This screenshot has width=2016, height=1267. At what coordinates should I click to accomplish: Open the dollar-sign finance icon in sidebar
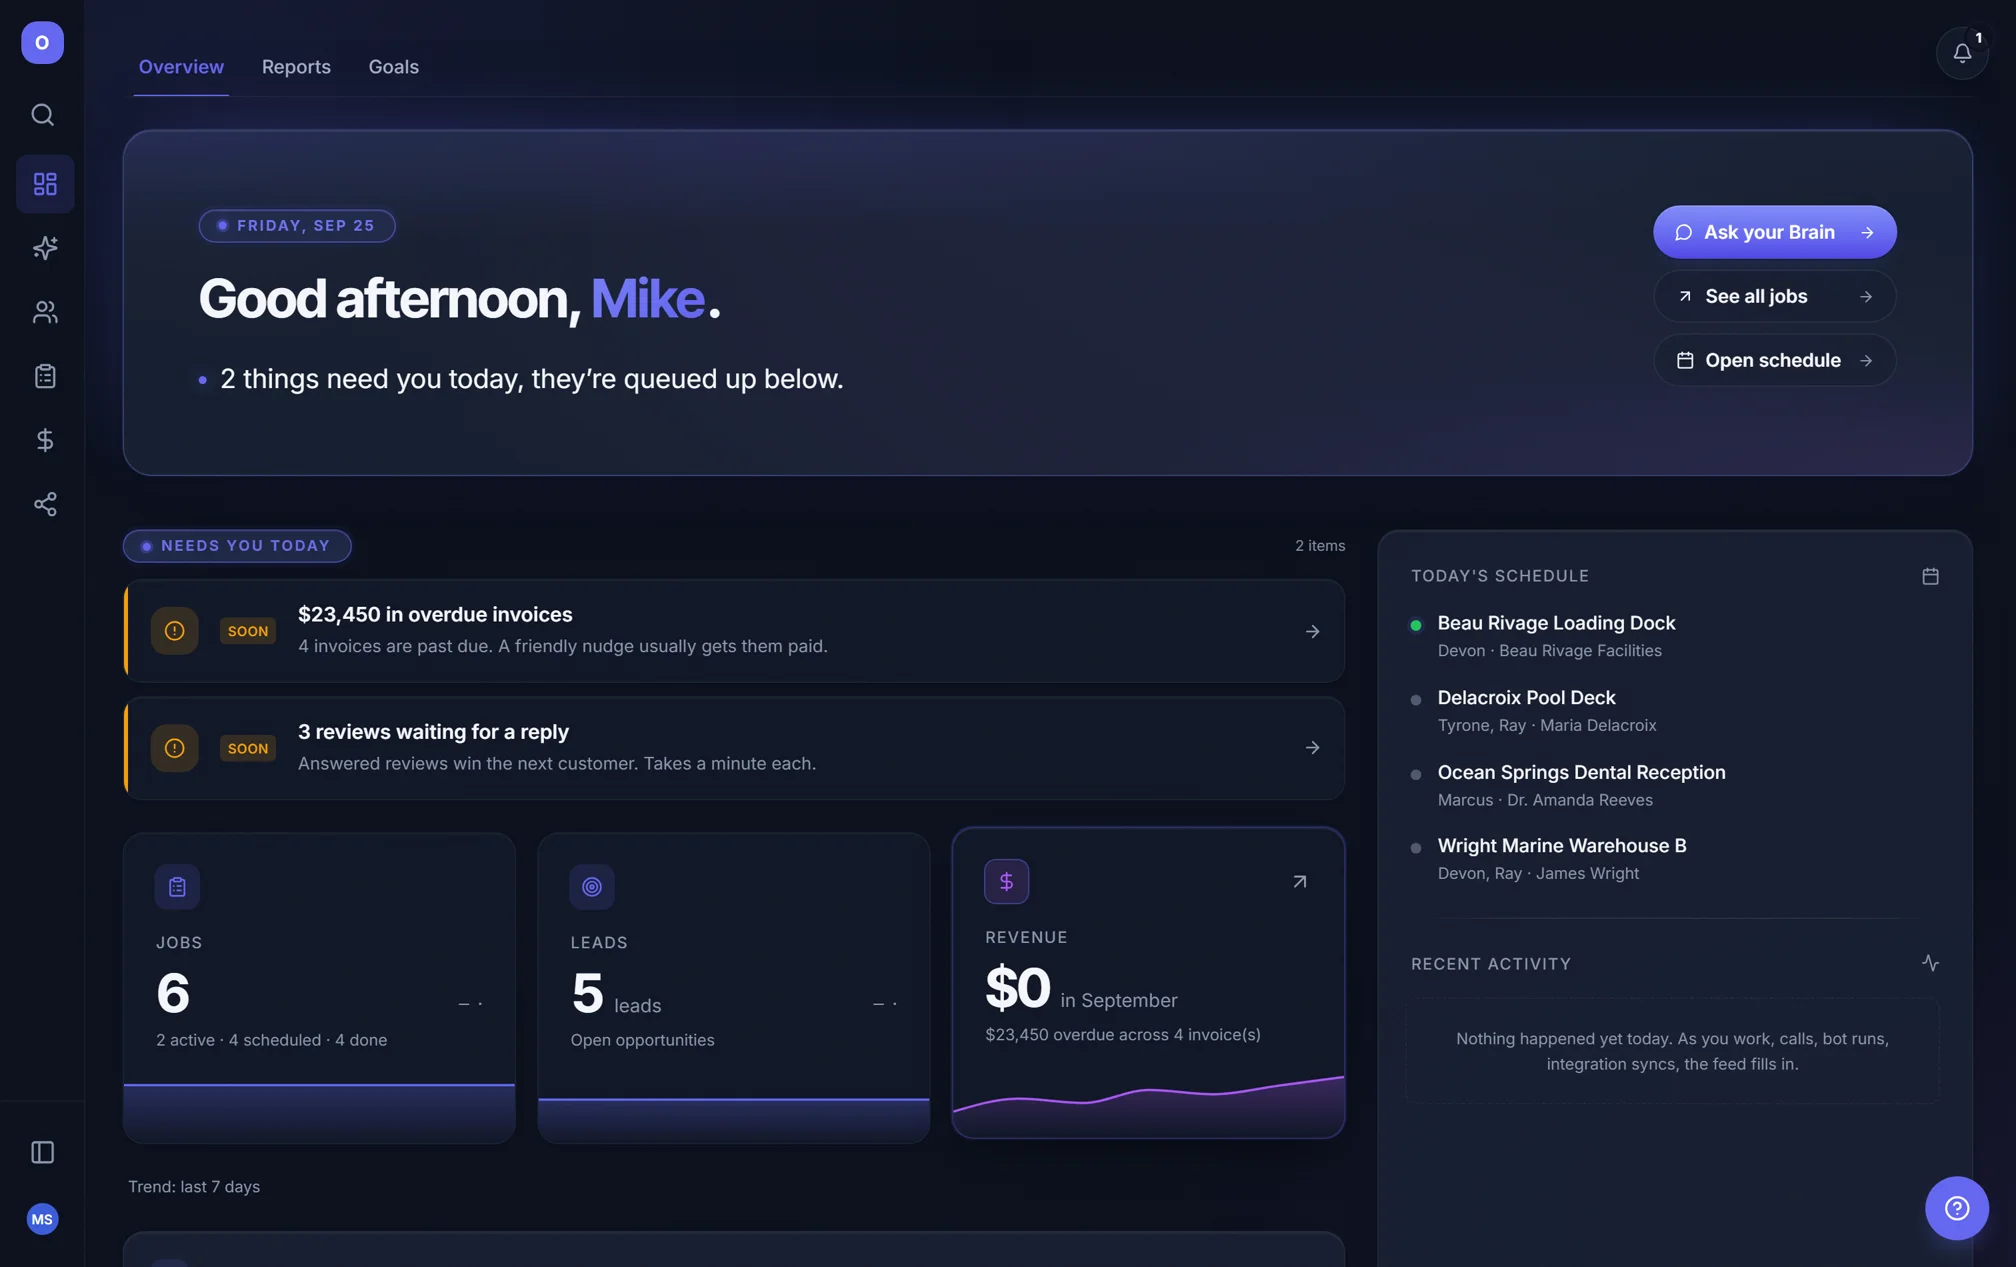pyautogui.click(x=45, y=440)
